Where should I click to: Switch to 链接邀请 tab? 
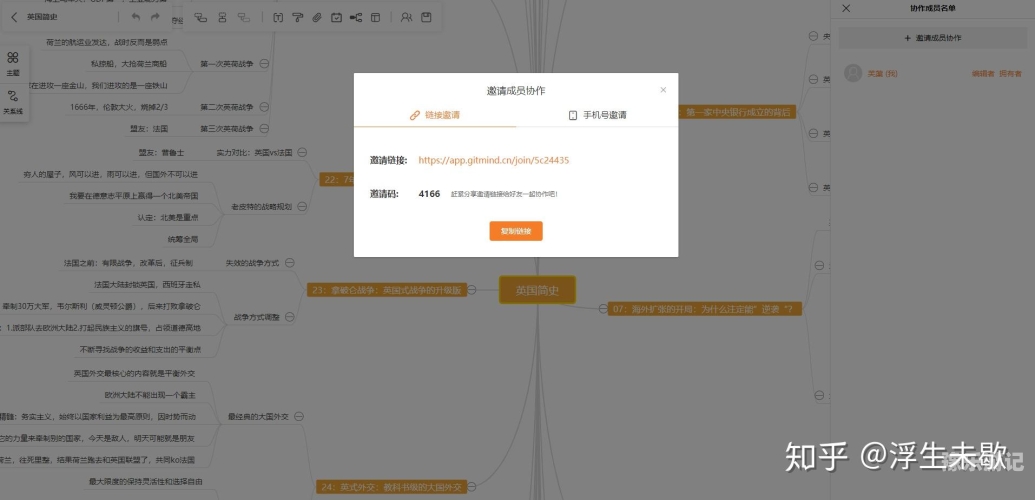click(435, 115)
